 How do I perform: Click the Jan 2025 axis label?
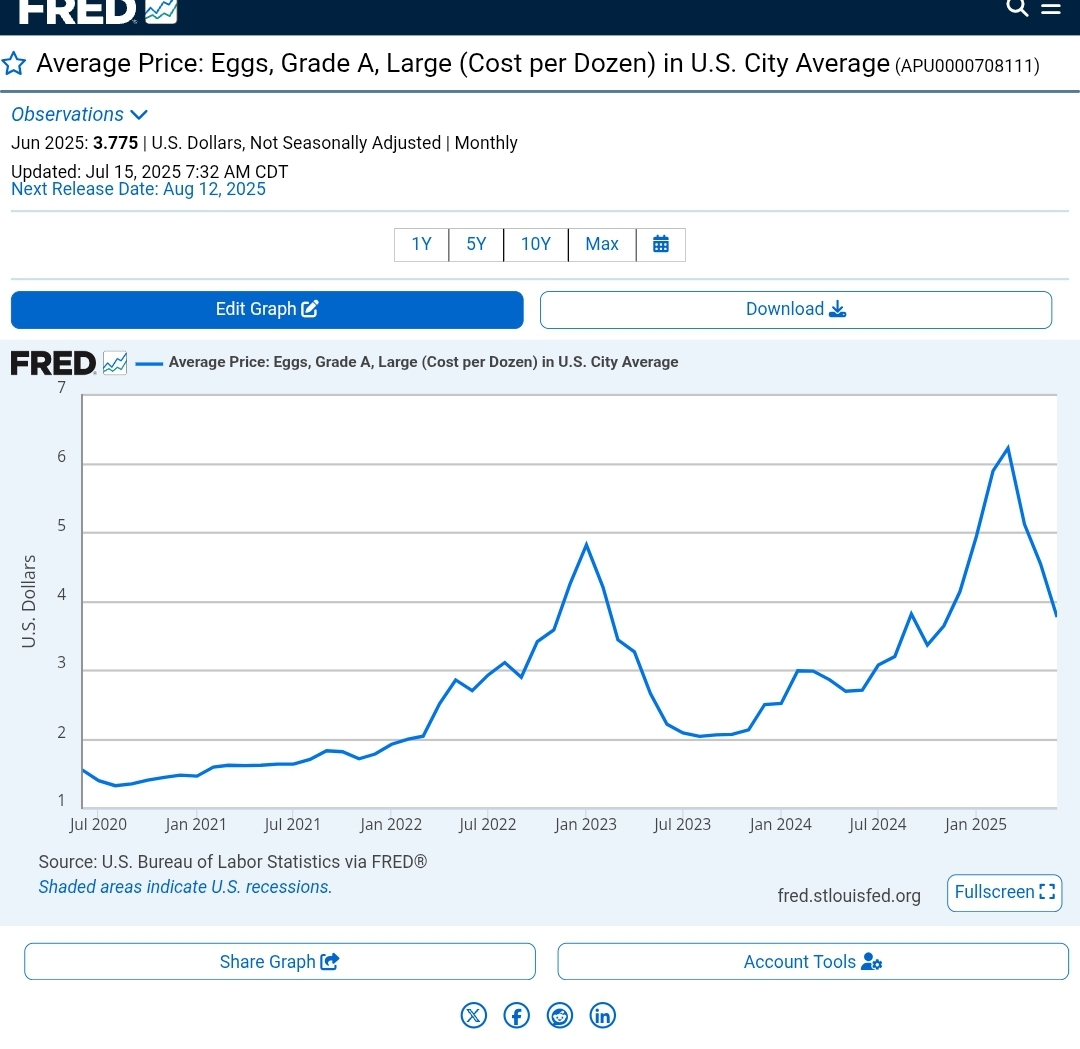coord(975,824)
